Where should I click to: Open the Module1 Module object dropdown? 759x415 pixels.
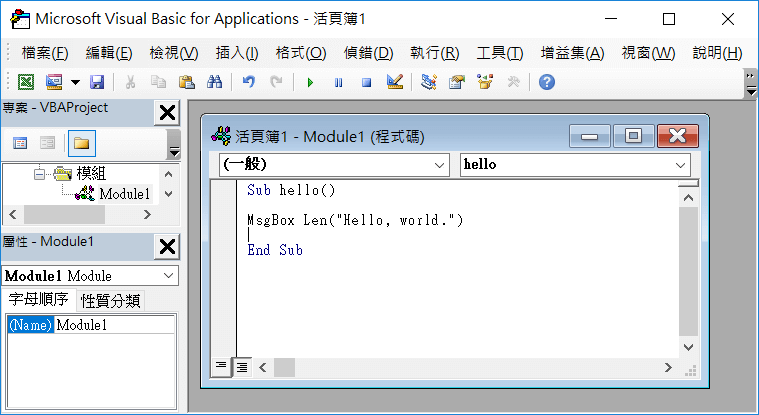point(168,276)
